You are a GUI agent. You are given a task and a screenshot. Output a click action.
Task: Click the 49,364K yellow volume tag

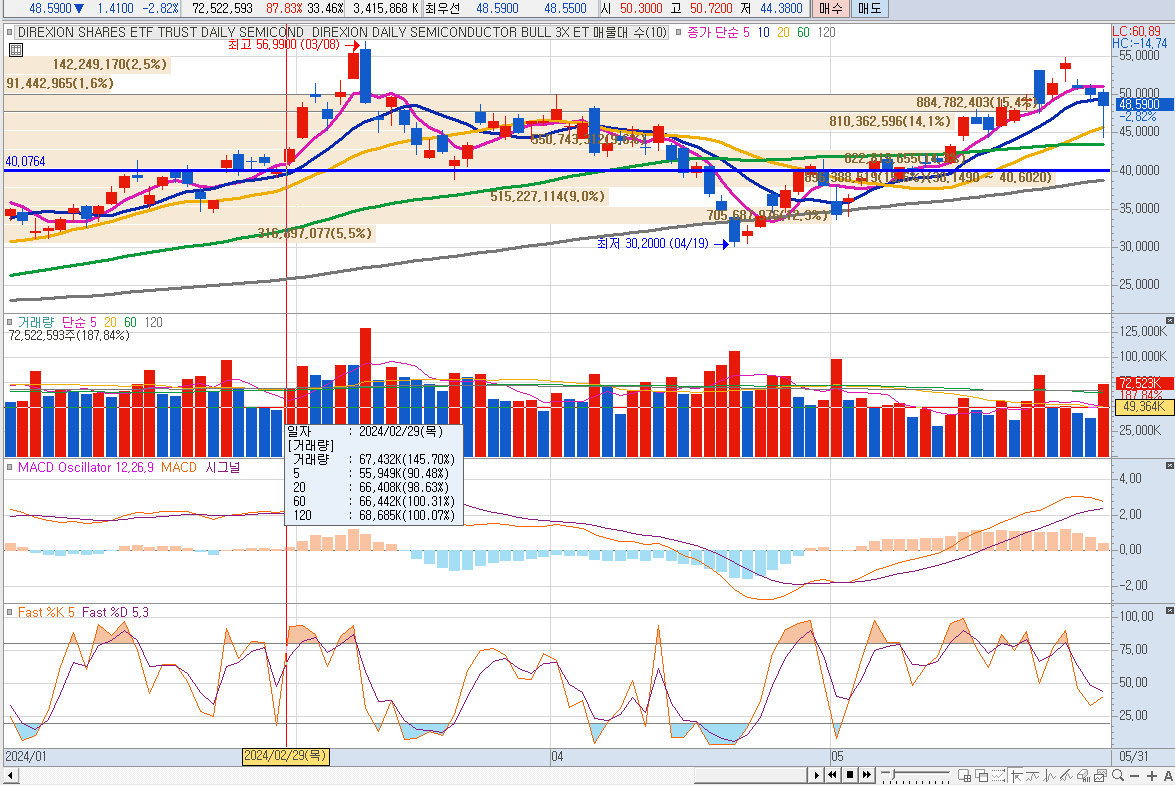(1144, 407)
